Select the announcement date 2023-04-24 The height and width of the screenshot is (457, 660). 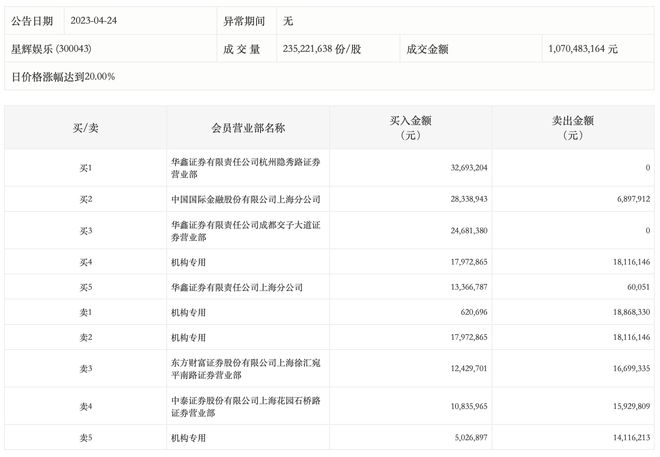102,21
